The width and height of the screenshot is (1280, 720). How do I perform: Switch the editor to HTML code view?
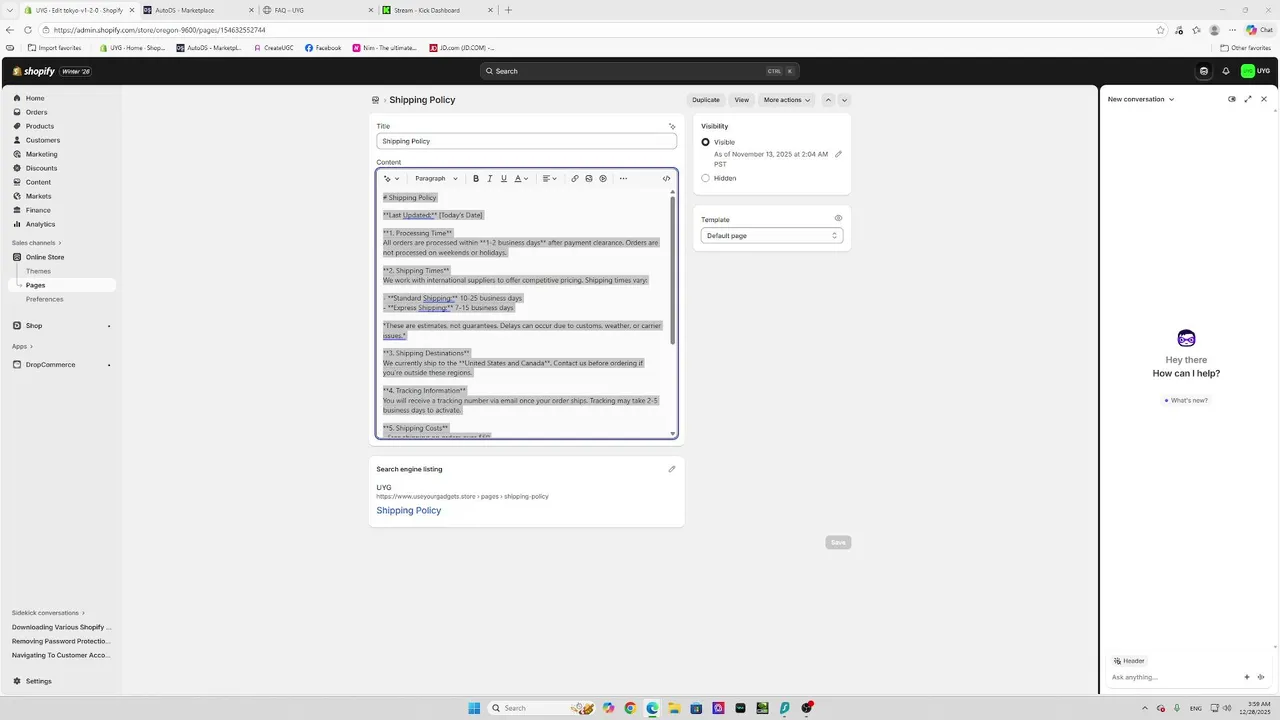coord(667,179)
